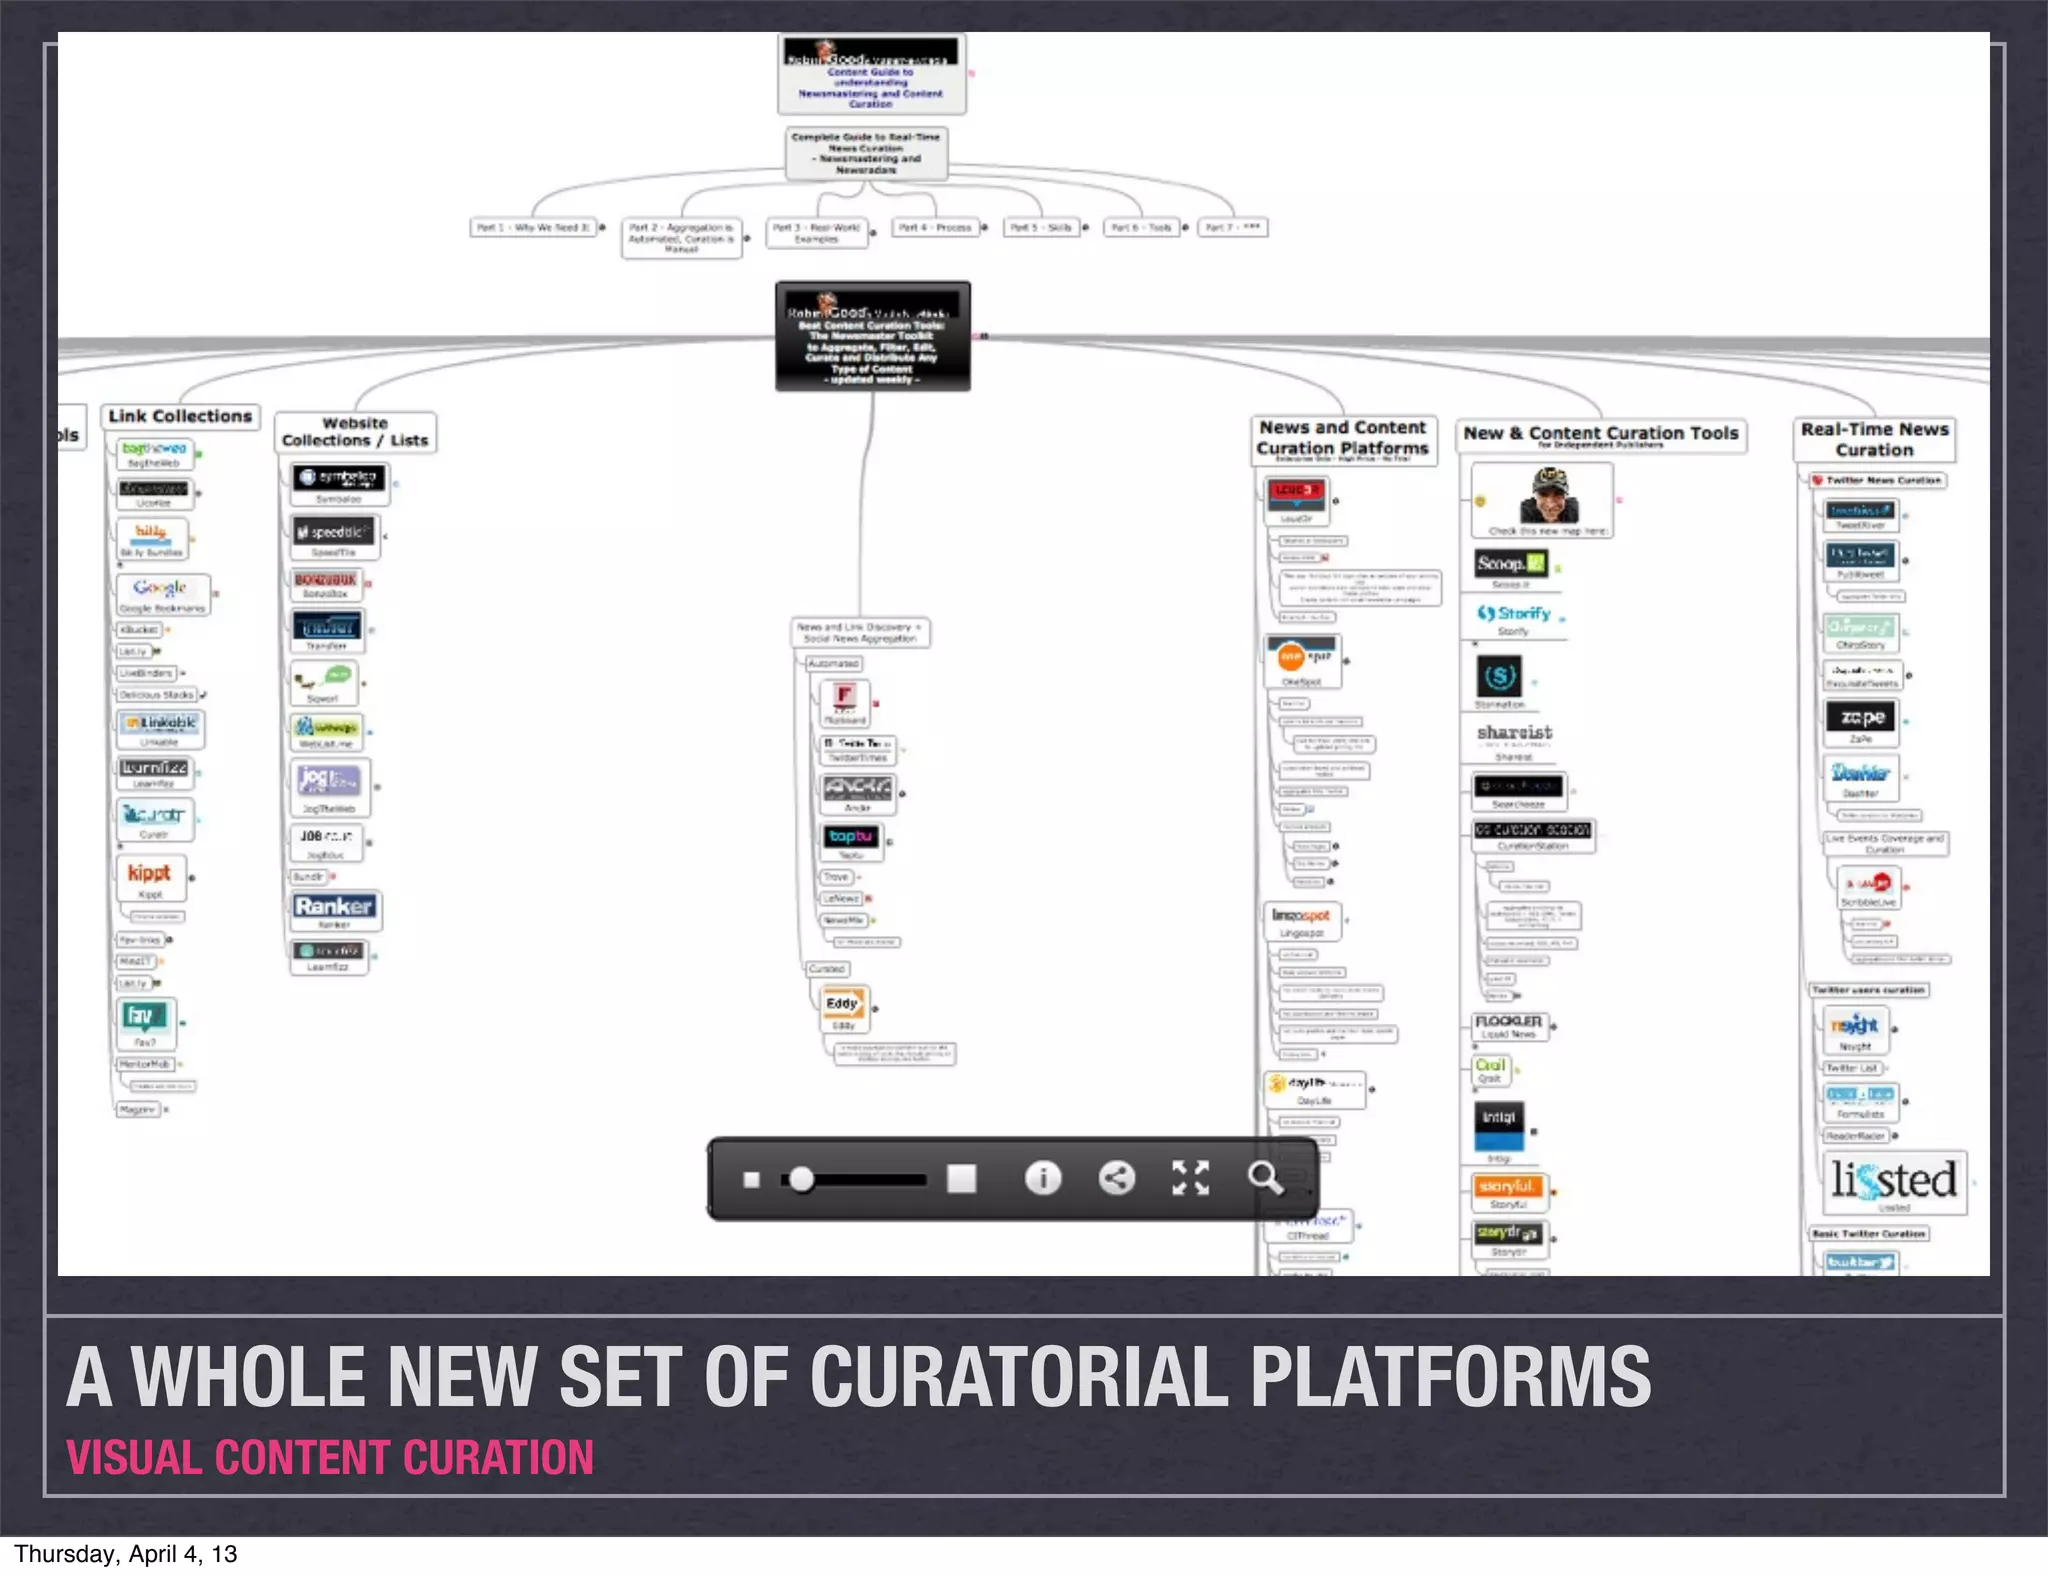
Task: Expand the dot beside Part 1 - Why We Need It
Action: pos(602,228)
